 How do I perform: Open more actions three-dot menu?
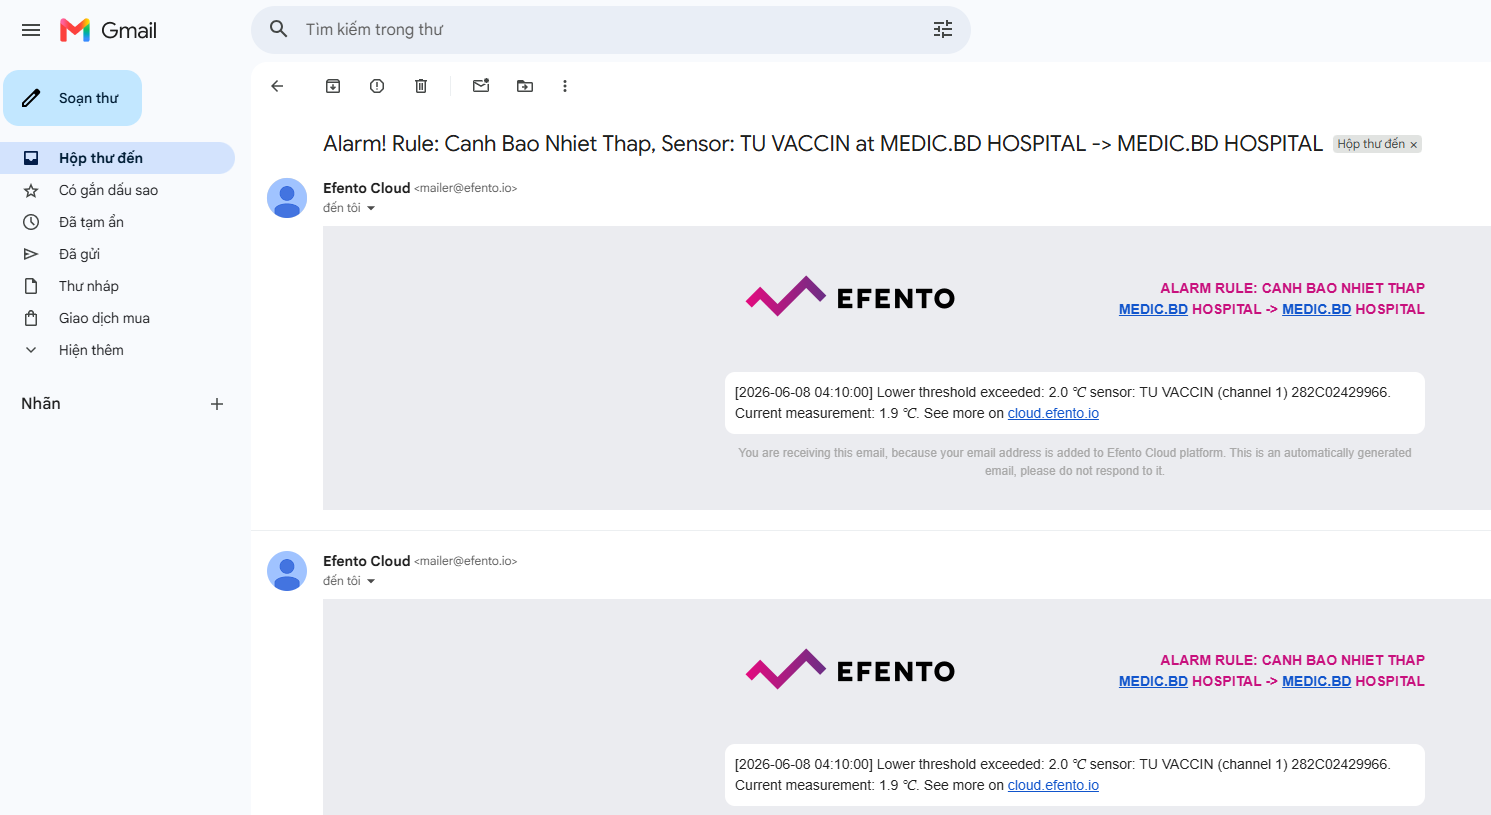pos(565,86)
